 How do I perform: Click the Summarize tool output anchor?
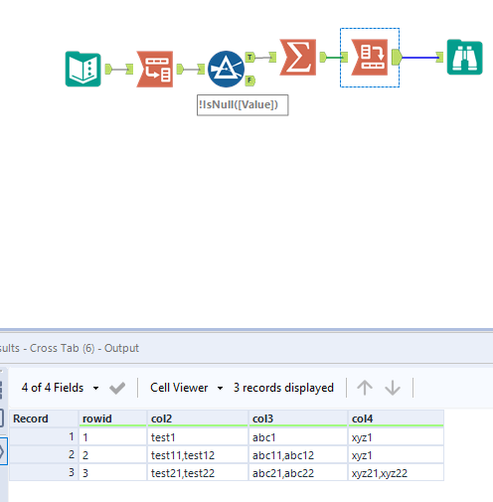click(323, 57)
